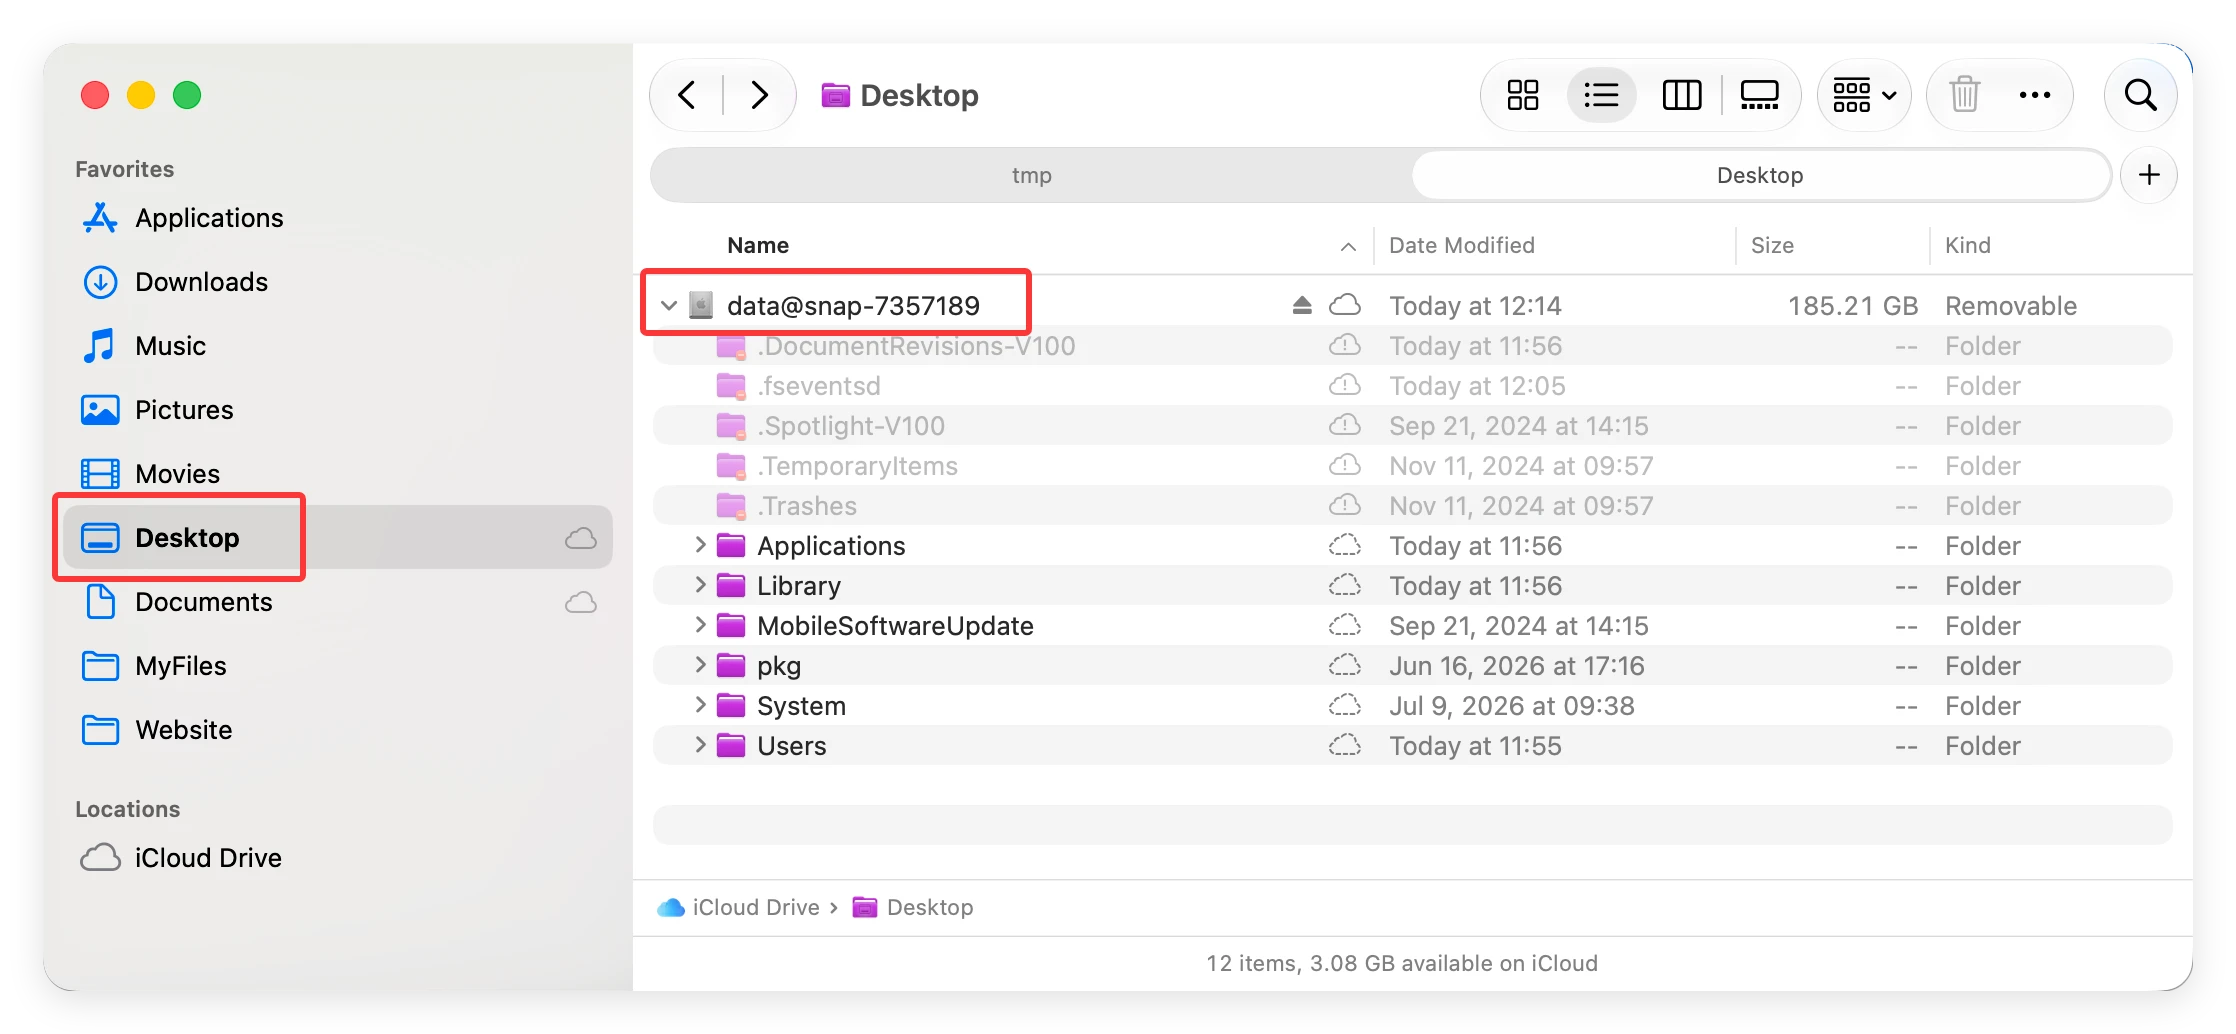2236x1034 pixels.
Task: Select the Users folder name
Action: click(x=791, y=746)
